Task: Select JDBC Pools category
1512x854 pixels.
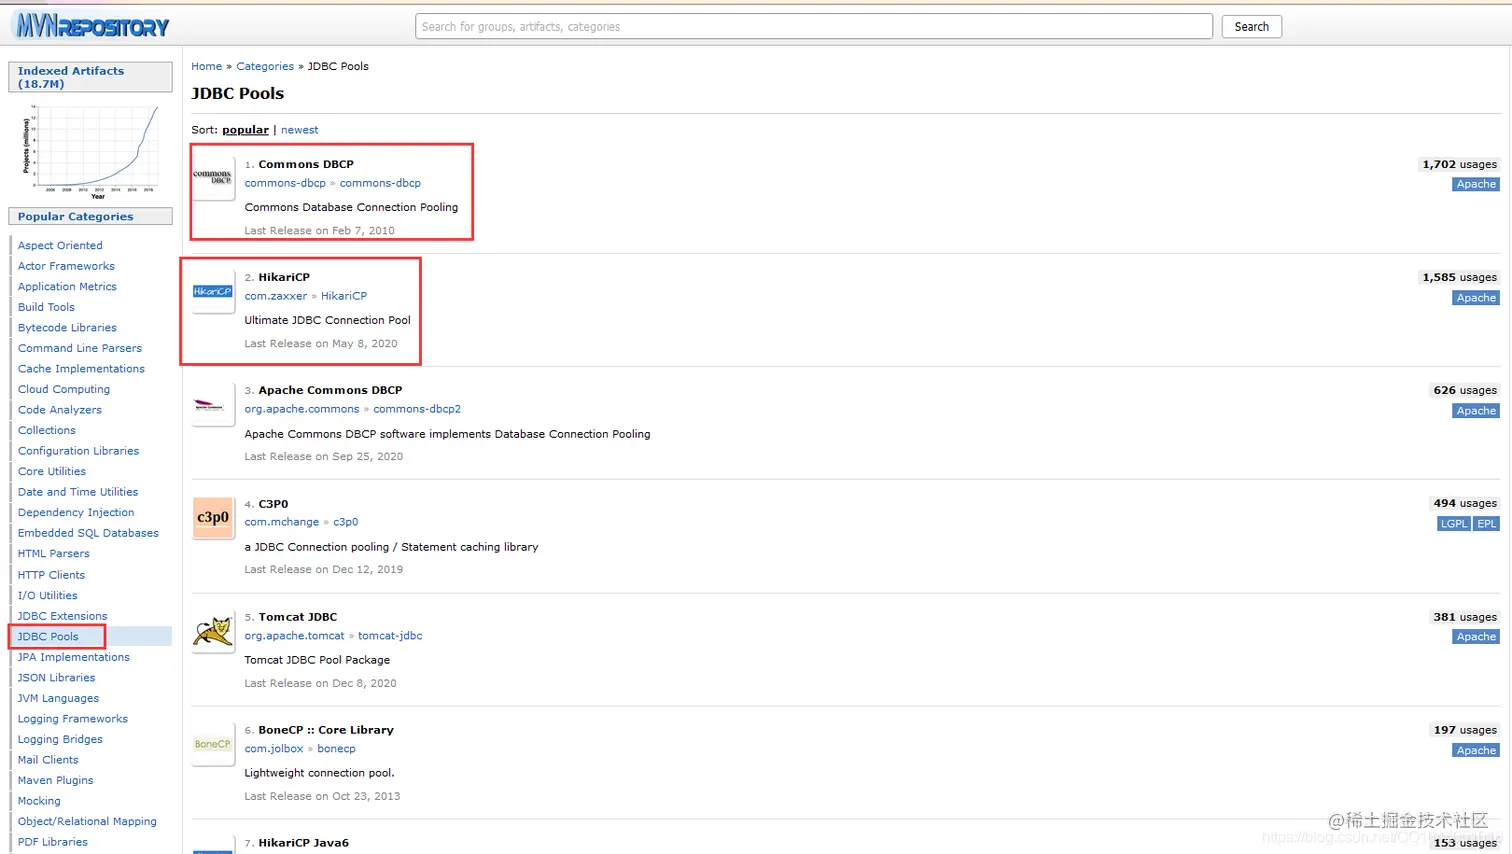Action: point(48,636)
